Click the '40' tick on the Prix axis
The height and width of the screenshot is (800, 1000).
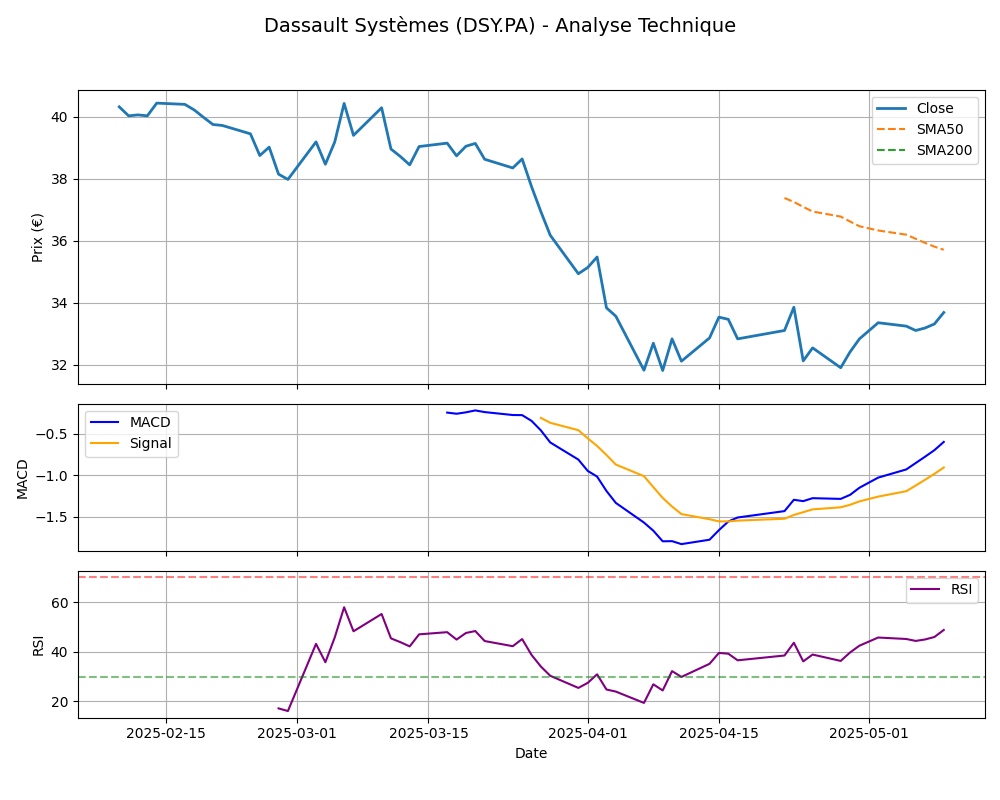click(x=59, y=117)
